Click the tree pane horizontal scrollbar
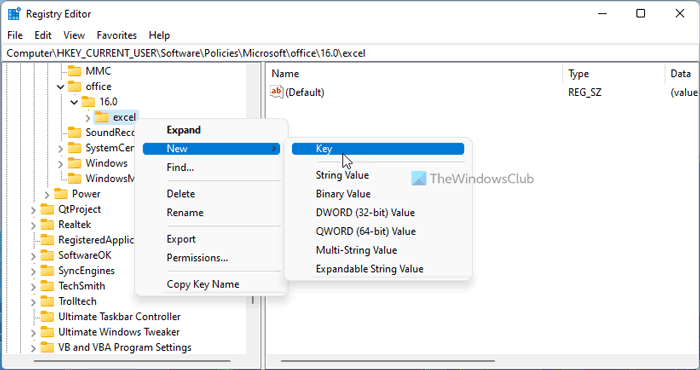The image size is (700, 370). coord(132,361)
